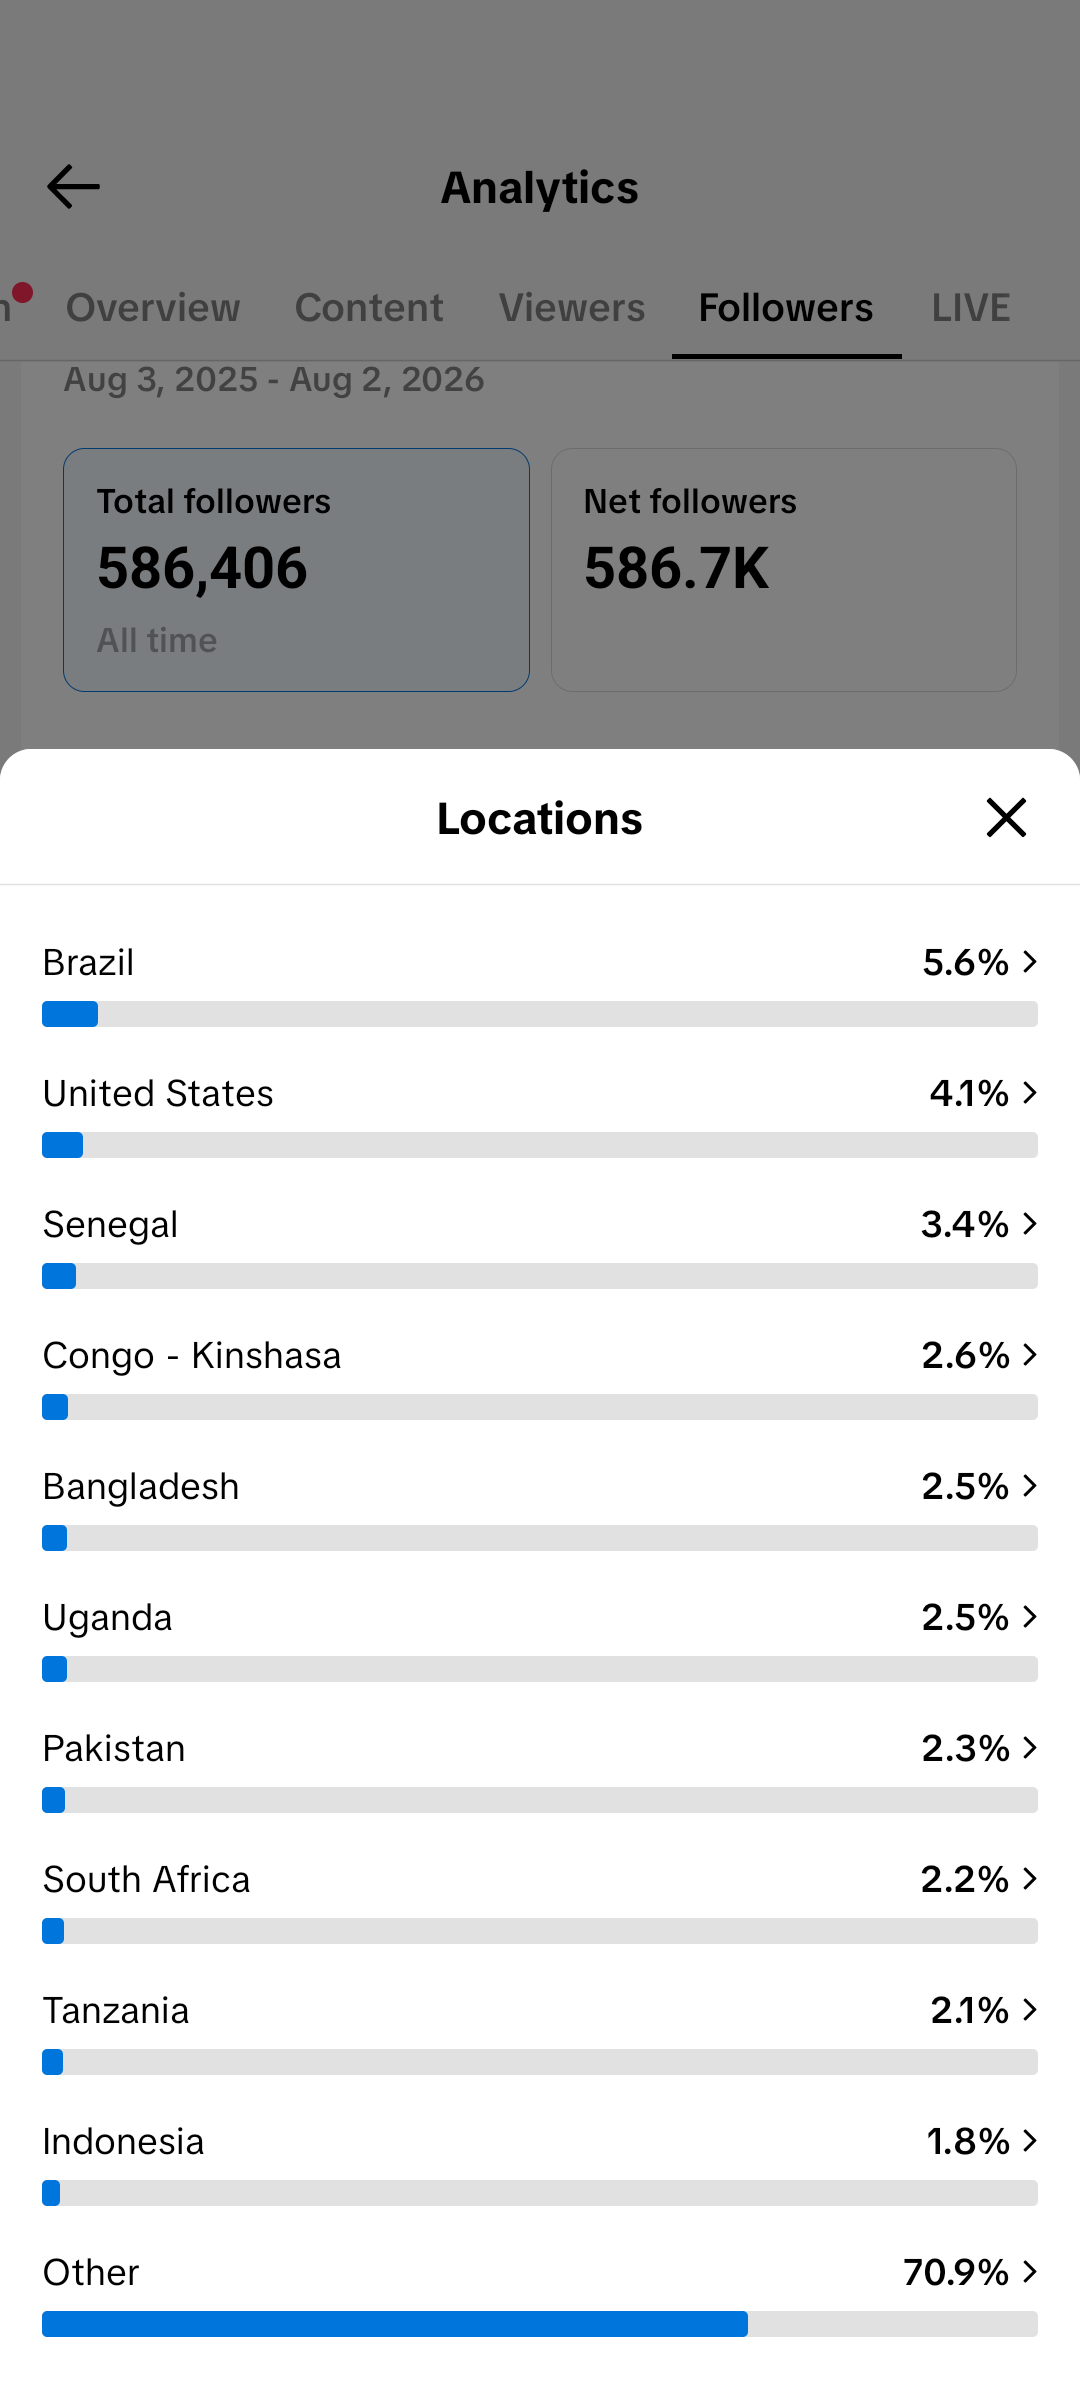This screenshot has height=2400, width=1080.
Task: Open the Viewers tab
Action: pyautogui.click(x=572, y=308)
